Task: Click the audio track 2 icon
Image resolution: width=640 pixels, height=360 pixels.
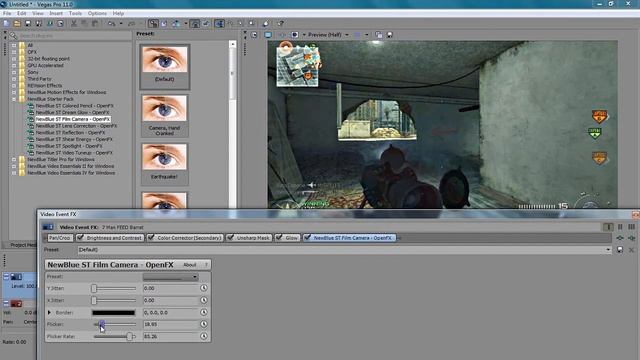Action: [16, 304]
